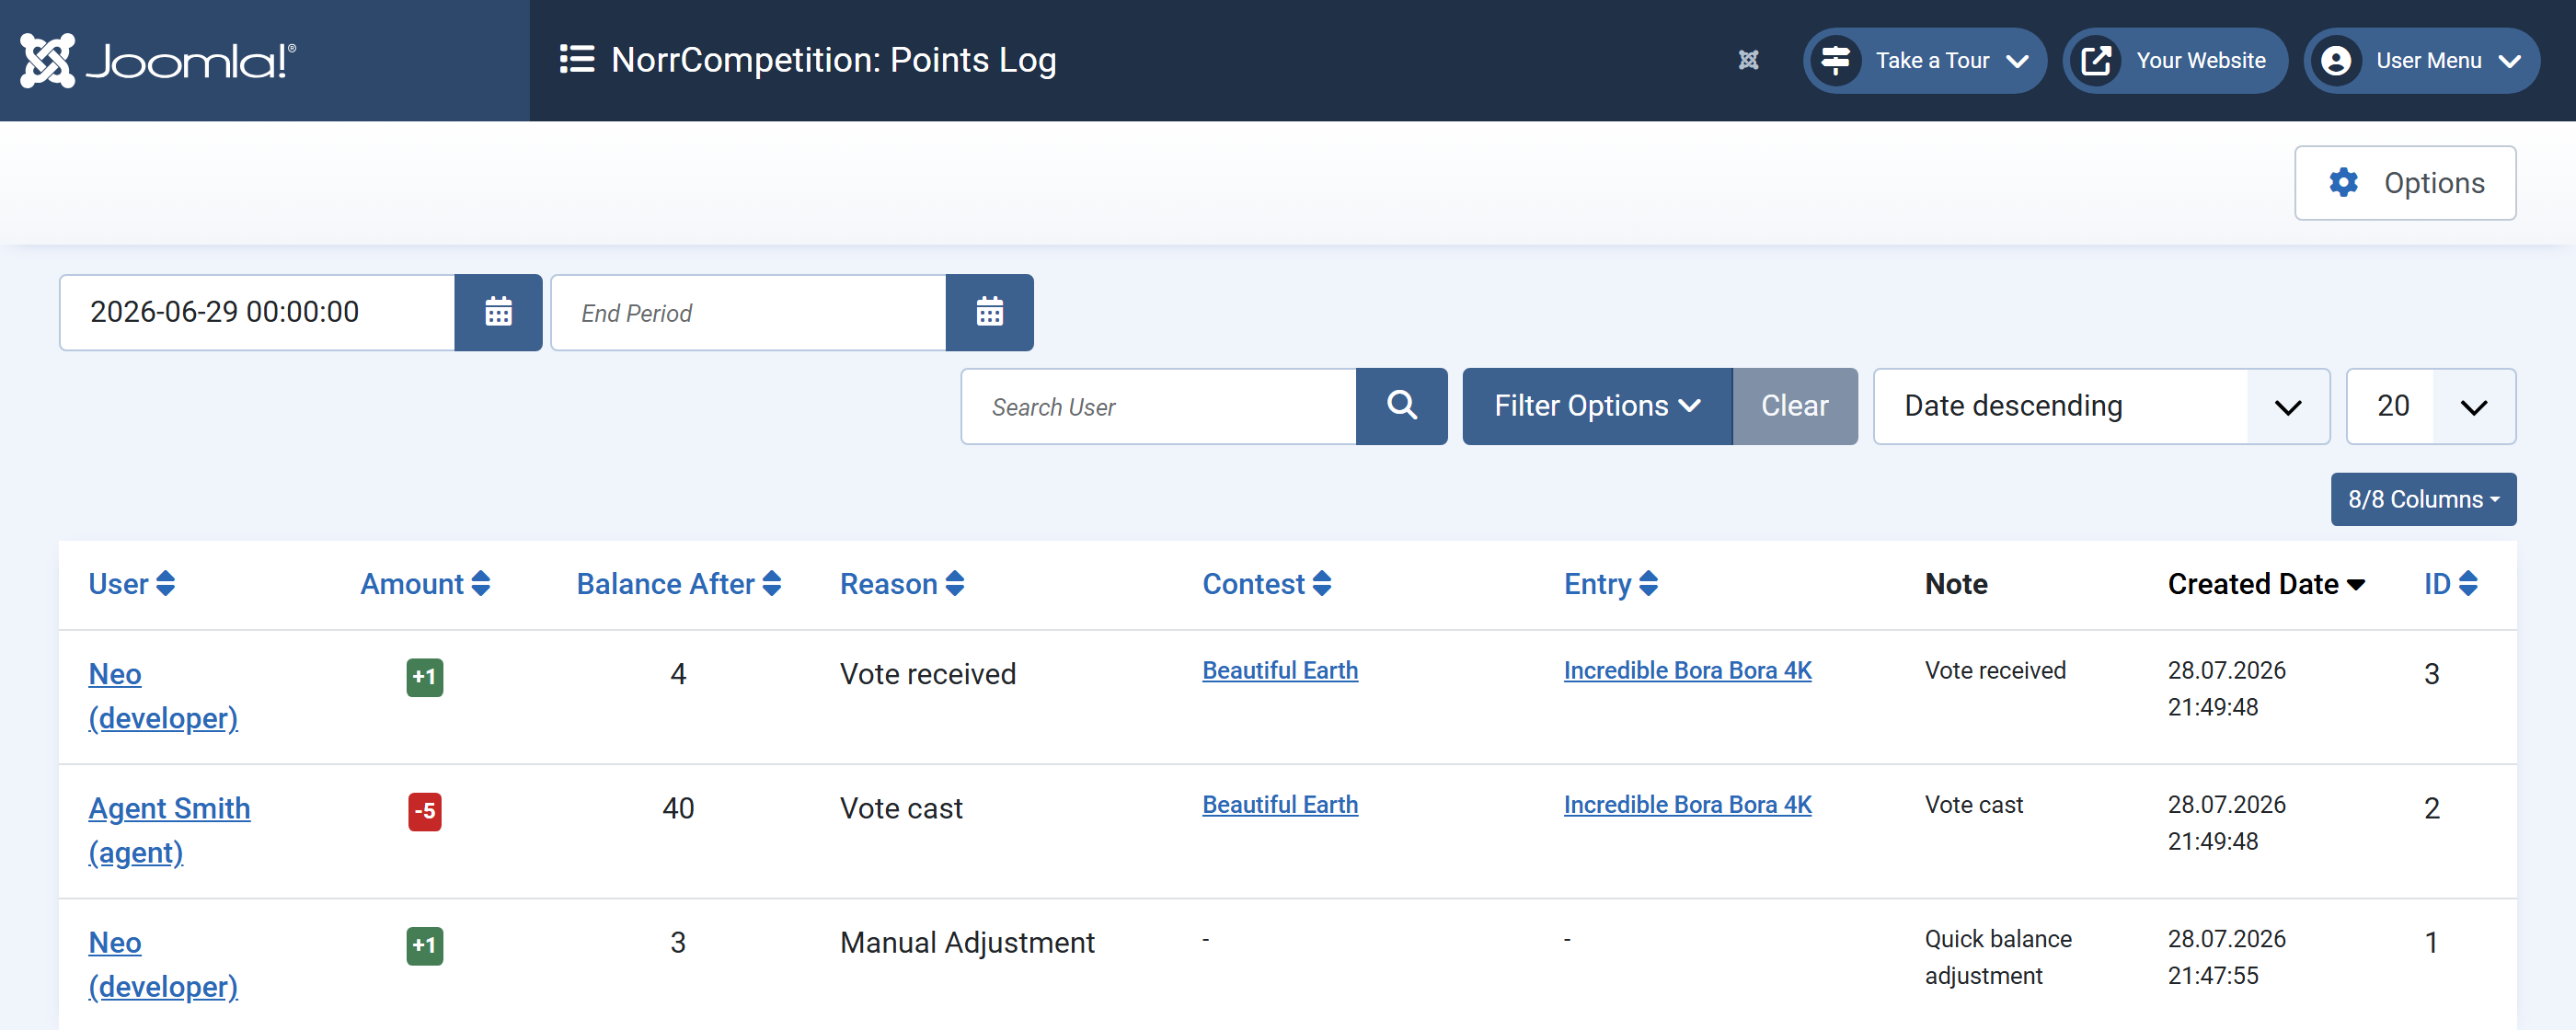Viewport: 2576px width, 1030px height.
Task: Sort by Contest column
Action: pyautogui.click(x=1266, y=584)
